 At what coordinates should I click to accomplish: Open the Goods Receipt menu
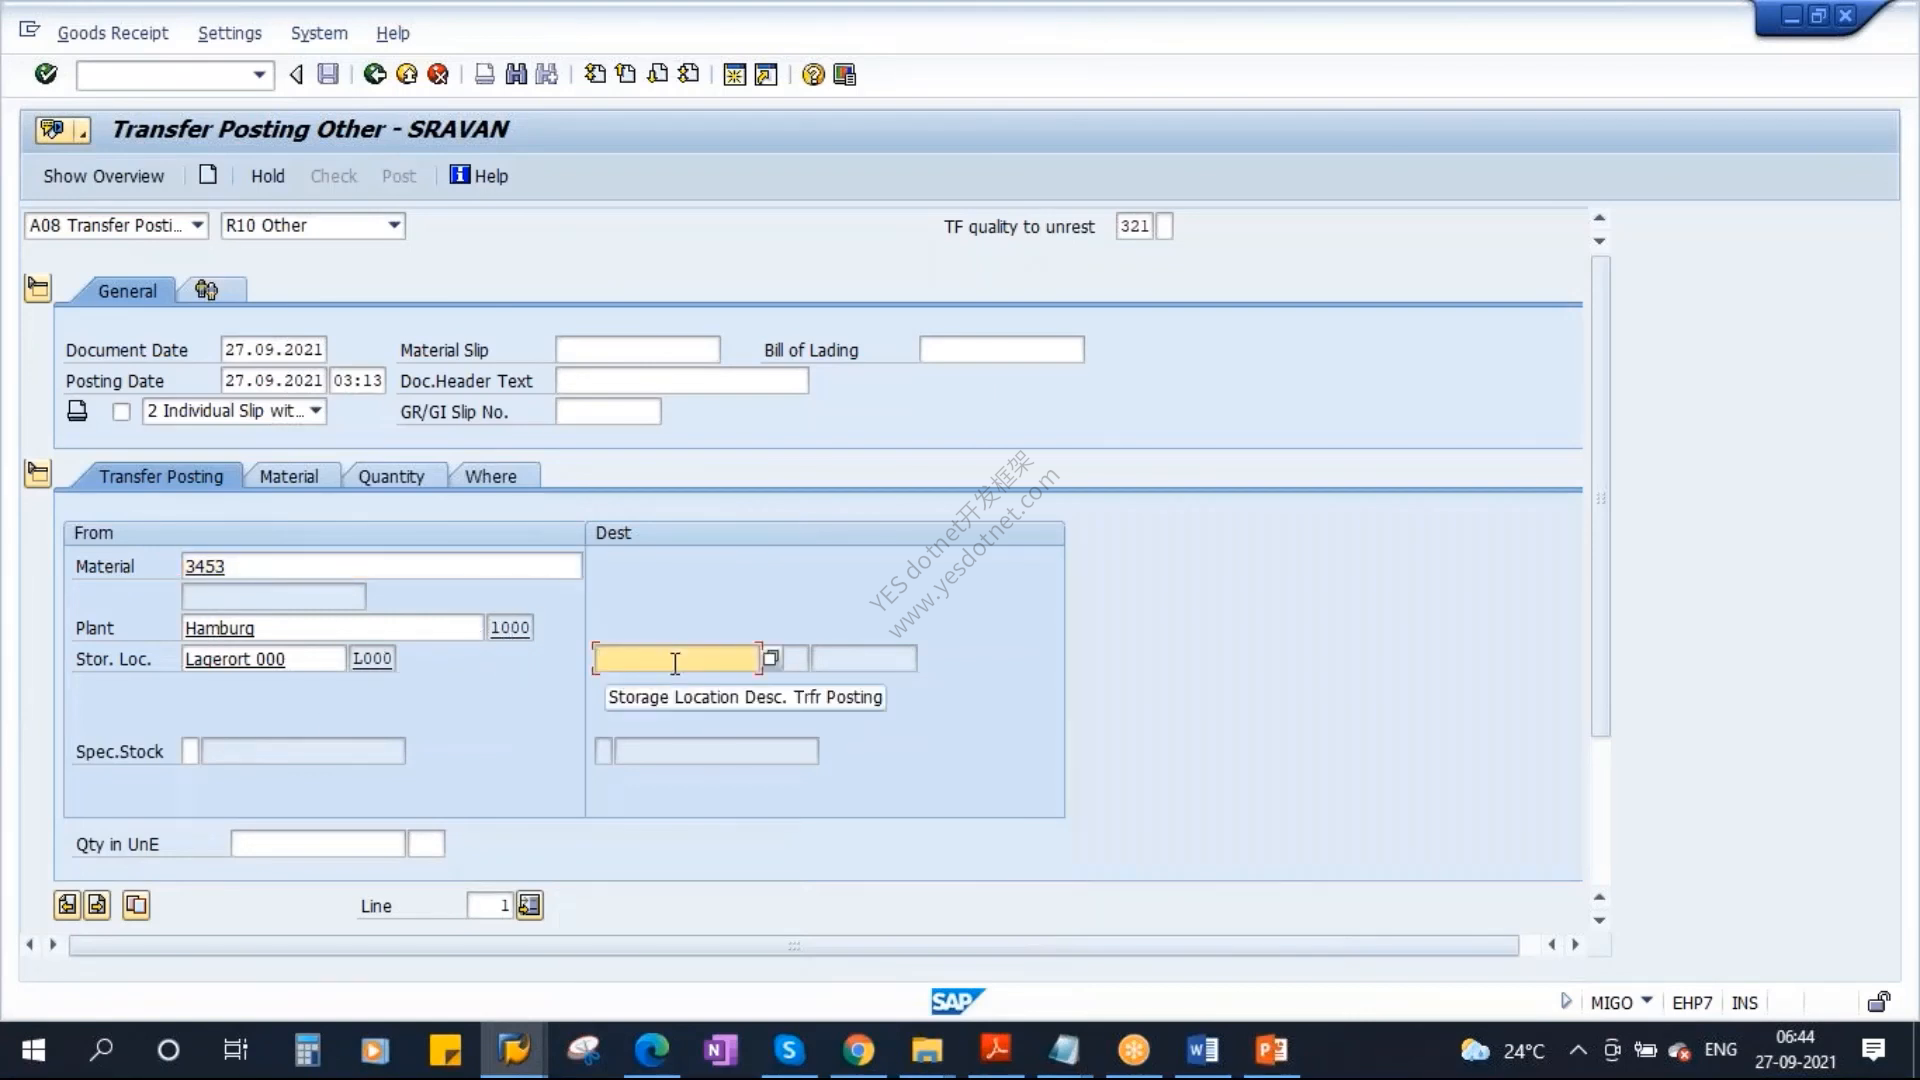pos(113,33)
